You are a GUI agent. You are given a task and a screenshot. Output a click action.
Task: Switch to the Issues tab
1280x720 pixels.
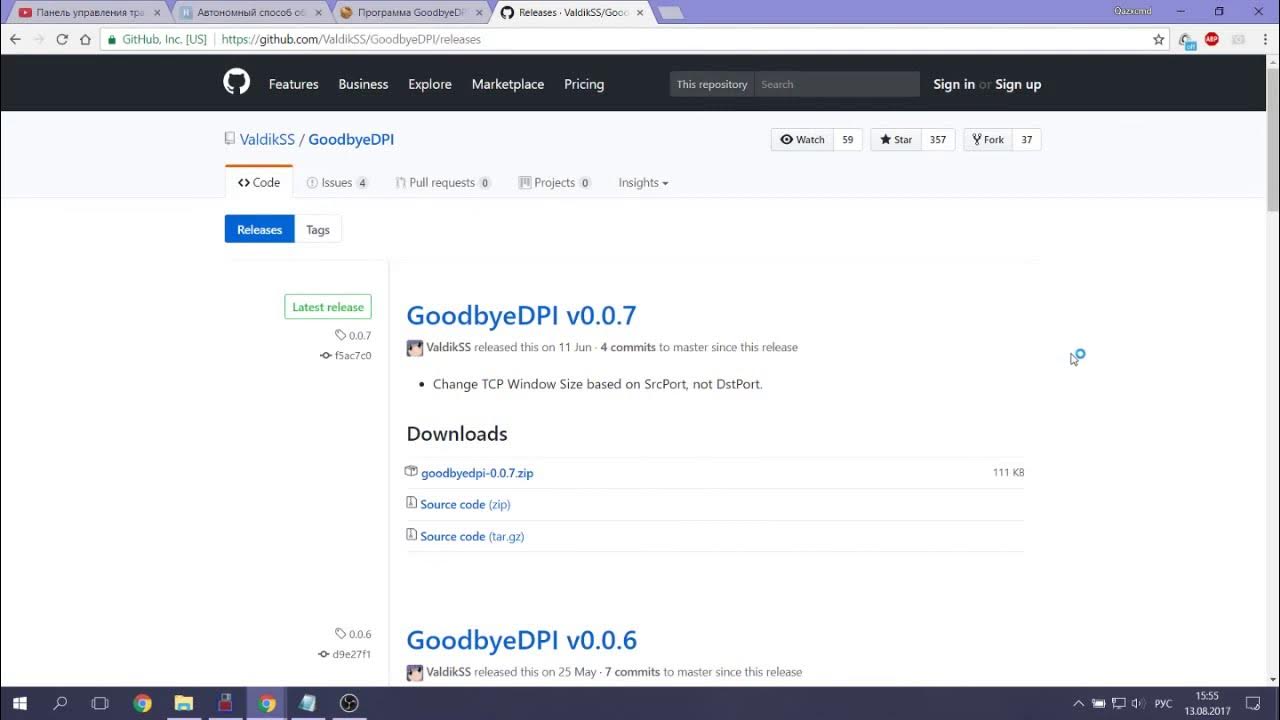tap(337, 182)
